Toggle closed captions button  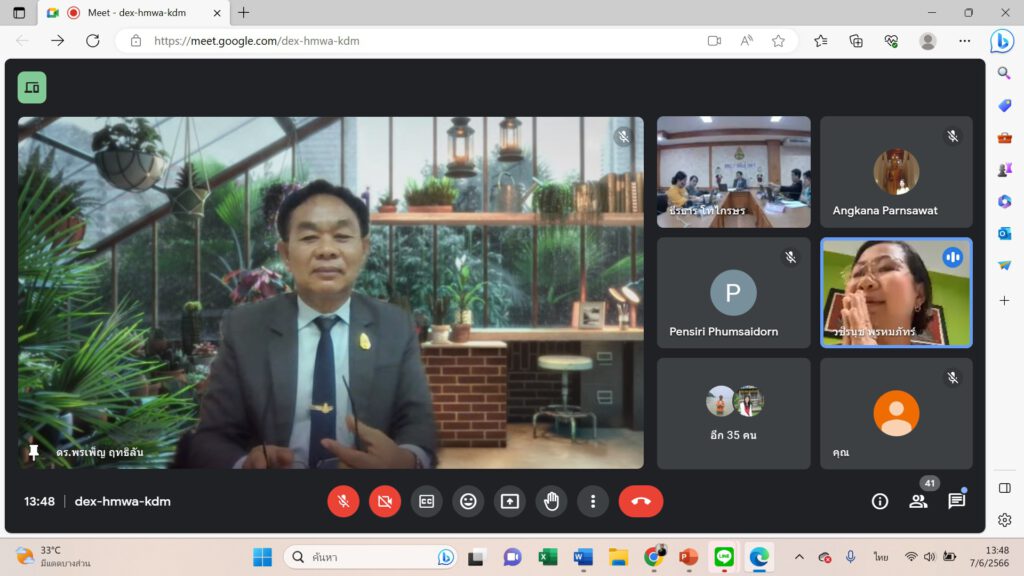click(x=426, y=501)
